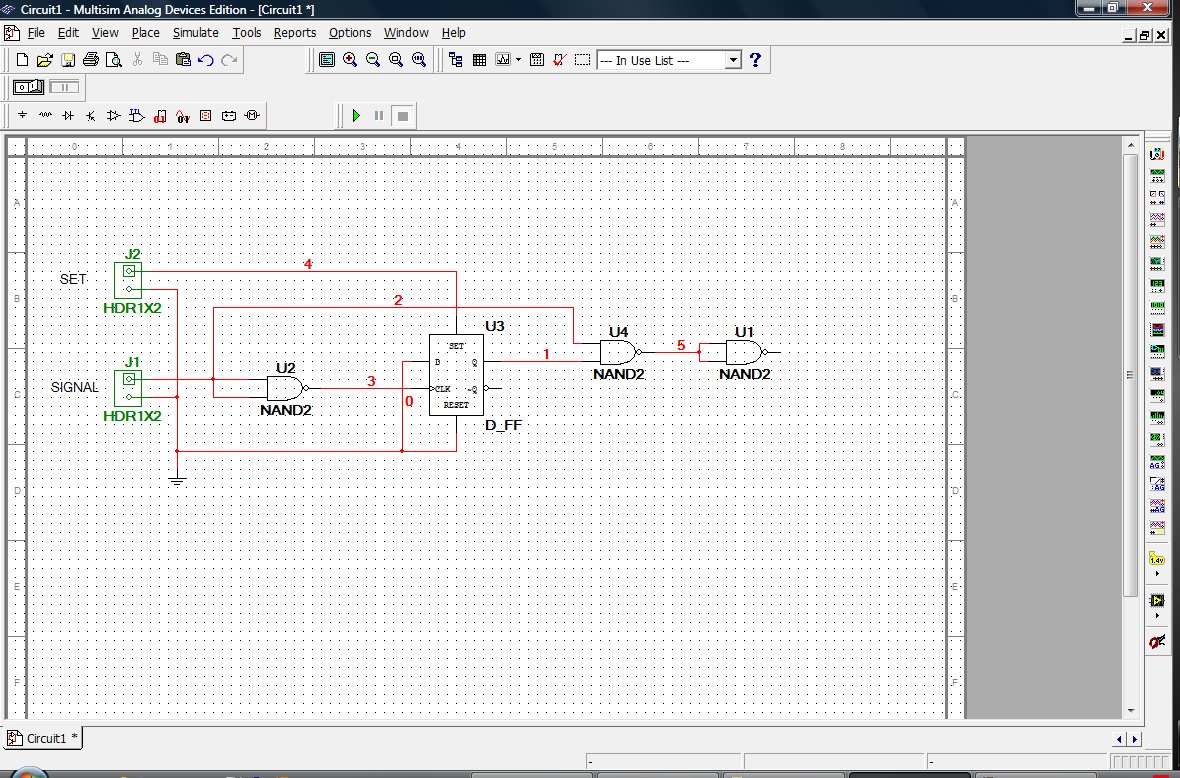This screenshot has width=1180, height=778.
Task: Click the vertical scrollbar of the workspace
Action: [x=1131, y=374]
